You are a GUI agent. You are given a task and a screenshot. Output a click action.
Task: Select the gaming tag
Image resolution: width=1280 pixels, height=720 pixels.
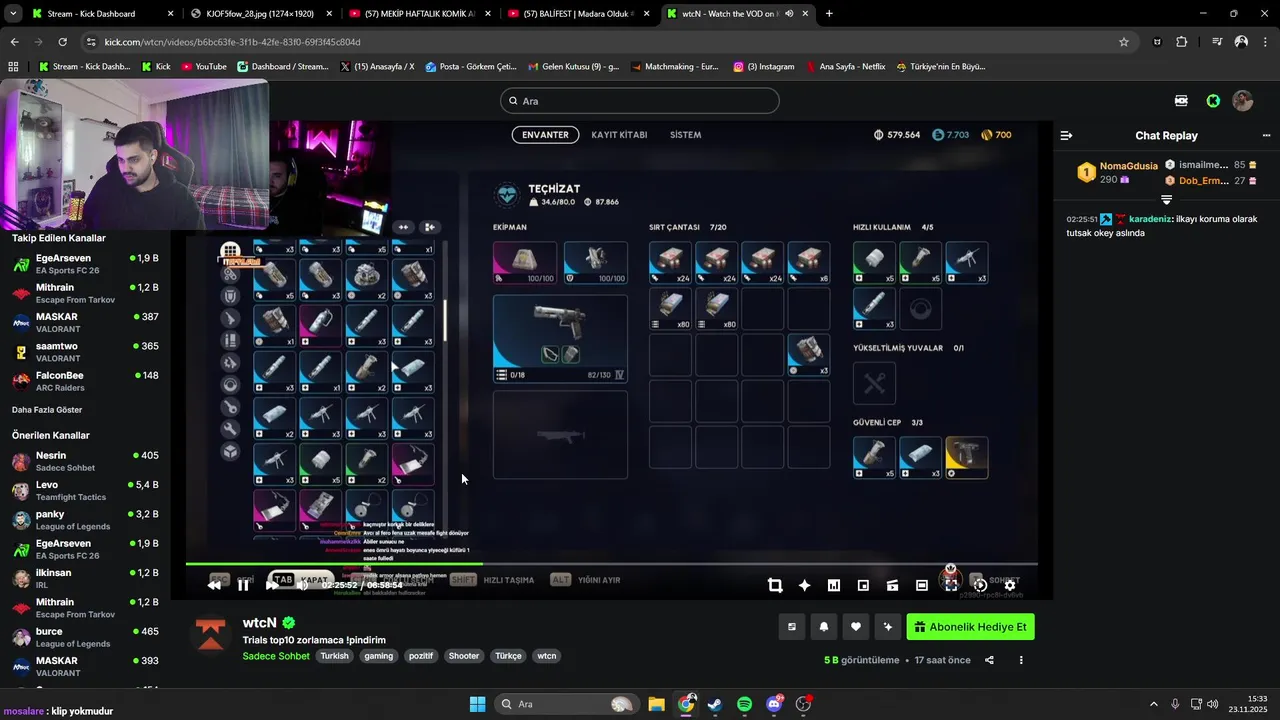(x=379, y=656)
